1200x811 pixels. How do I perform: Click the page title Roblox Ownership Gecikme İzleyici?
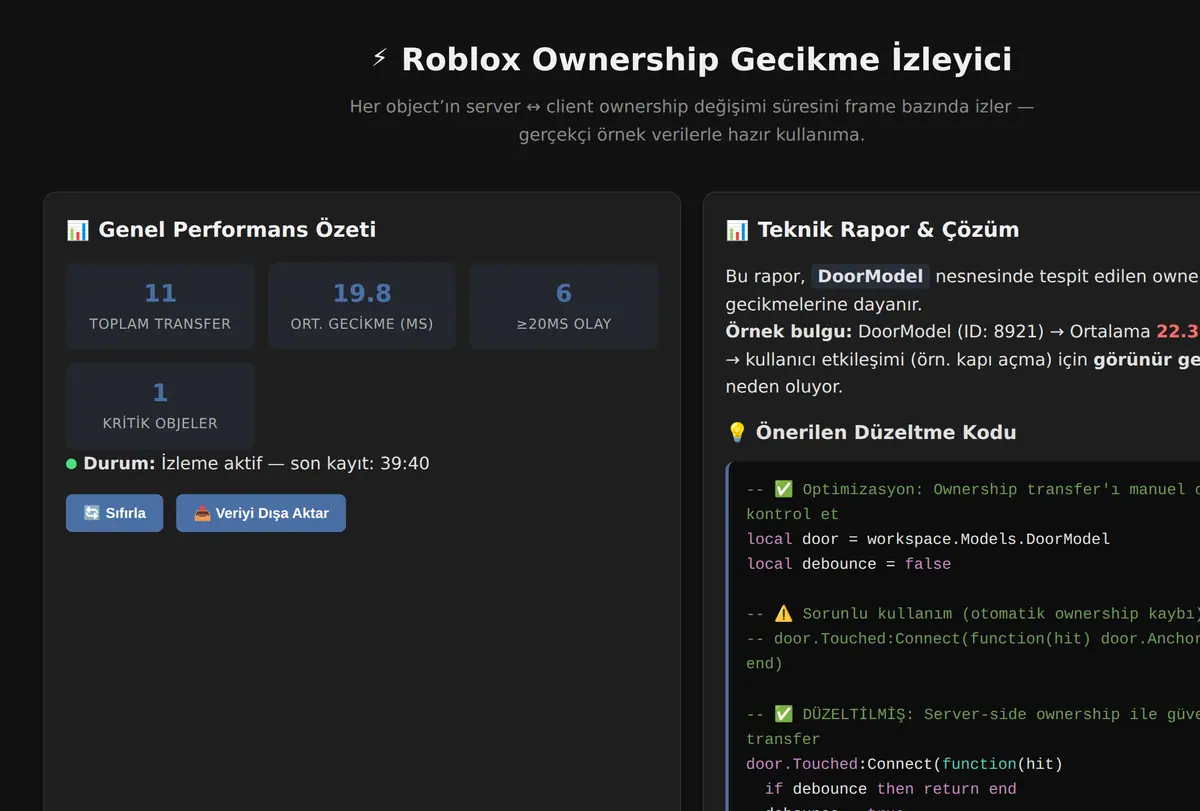pos(706,59)
